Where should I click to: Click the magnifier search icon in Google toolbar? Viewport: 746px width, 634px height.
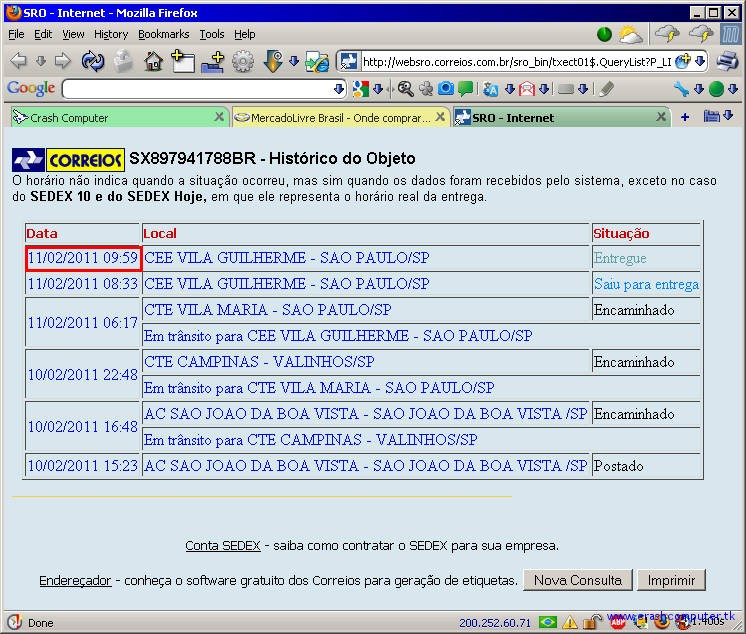tap(405, 89)
